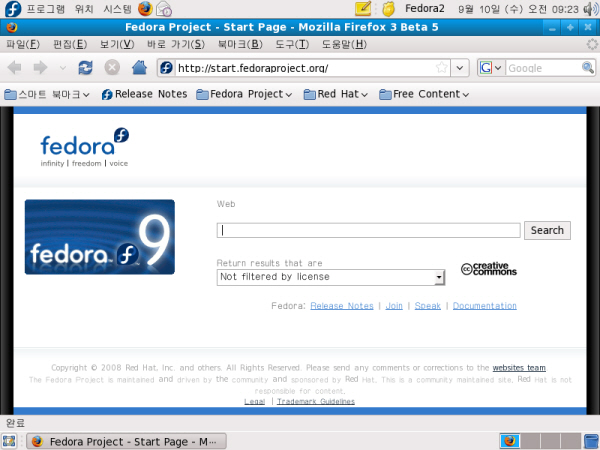Open the history dropdown beside Forward
Screen dimensions: 600x450
click(62, 68)
